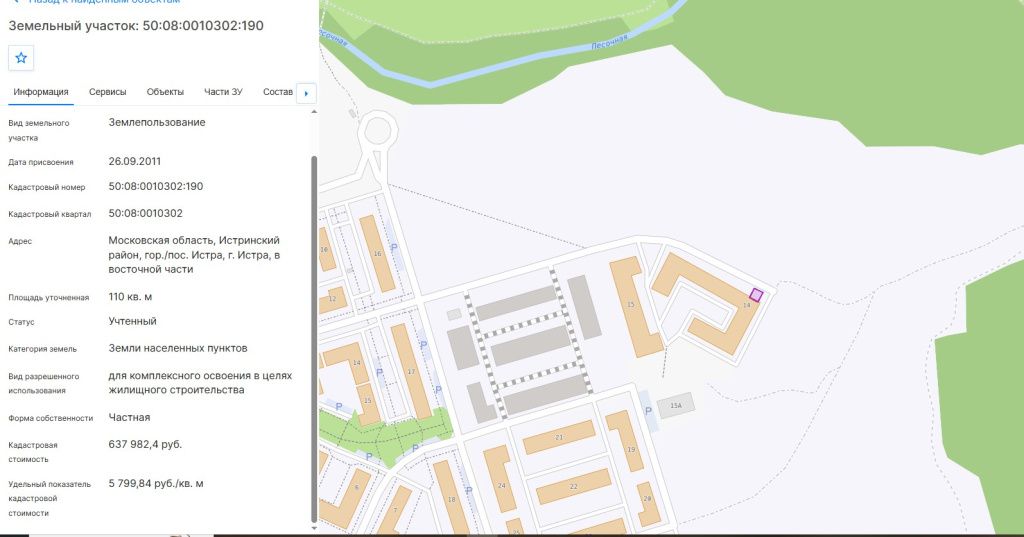Image resolution: width=1024 pixels, height=537 pixels.
Task: Click the Категория земель label
Action: point(42,349)
